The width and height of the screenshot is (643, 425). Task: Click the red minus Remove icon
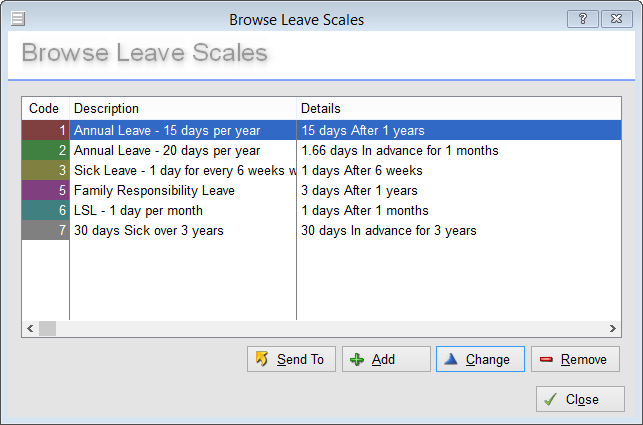tap(546, 359)
